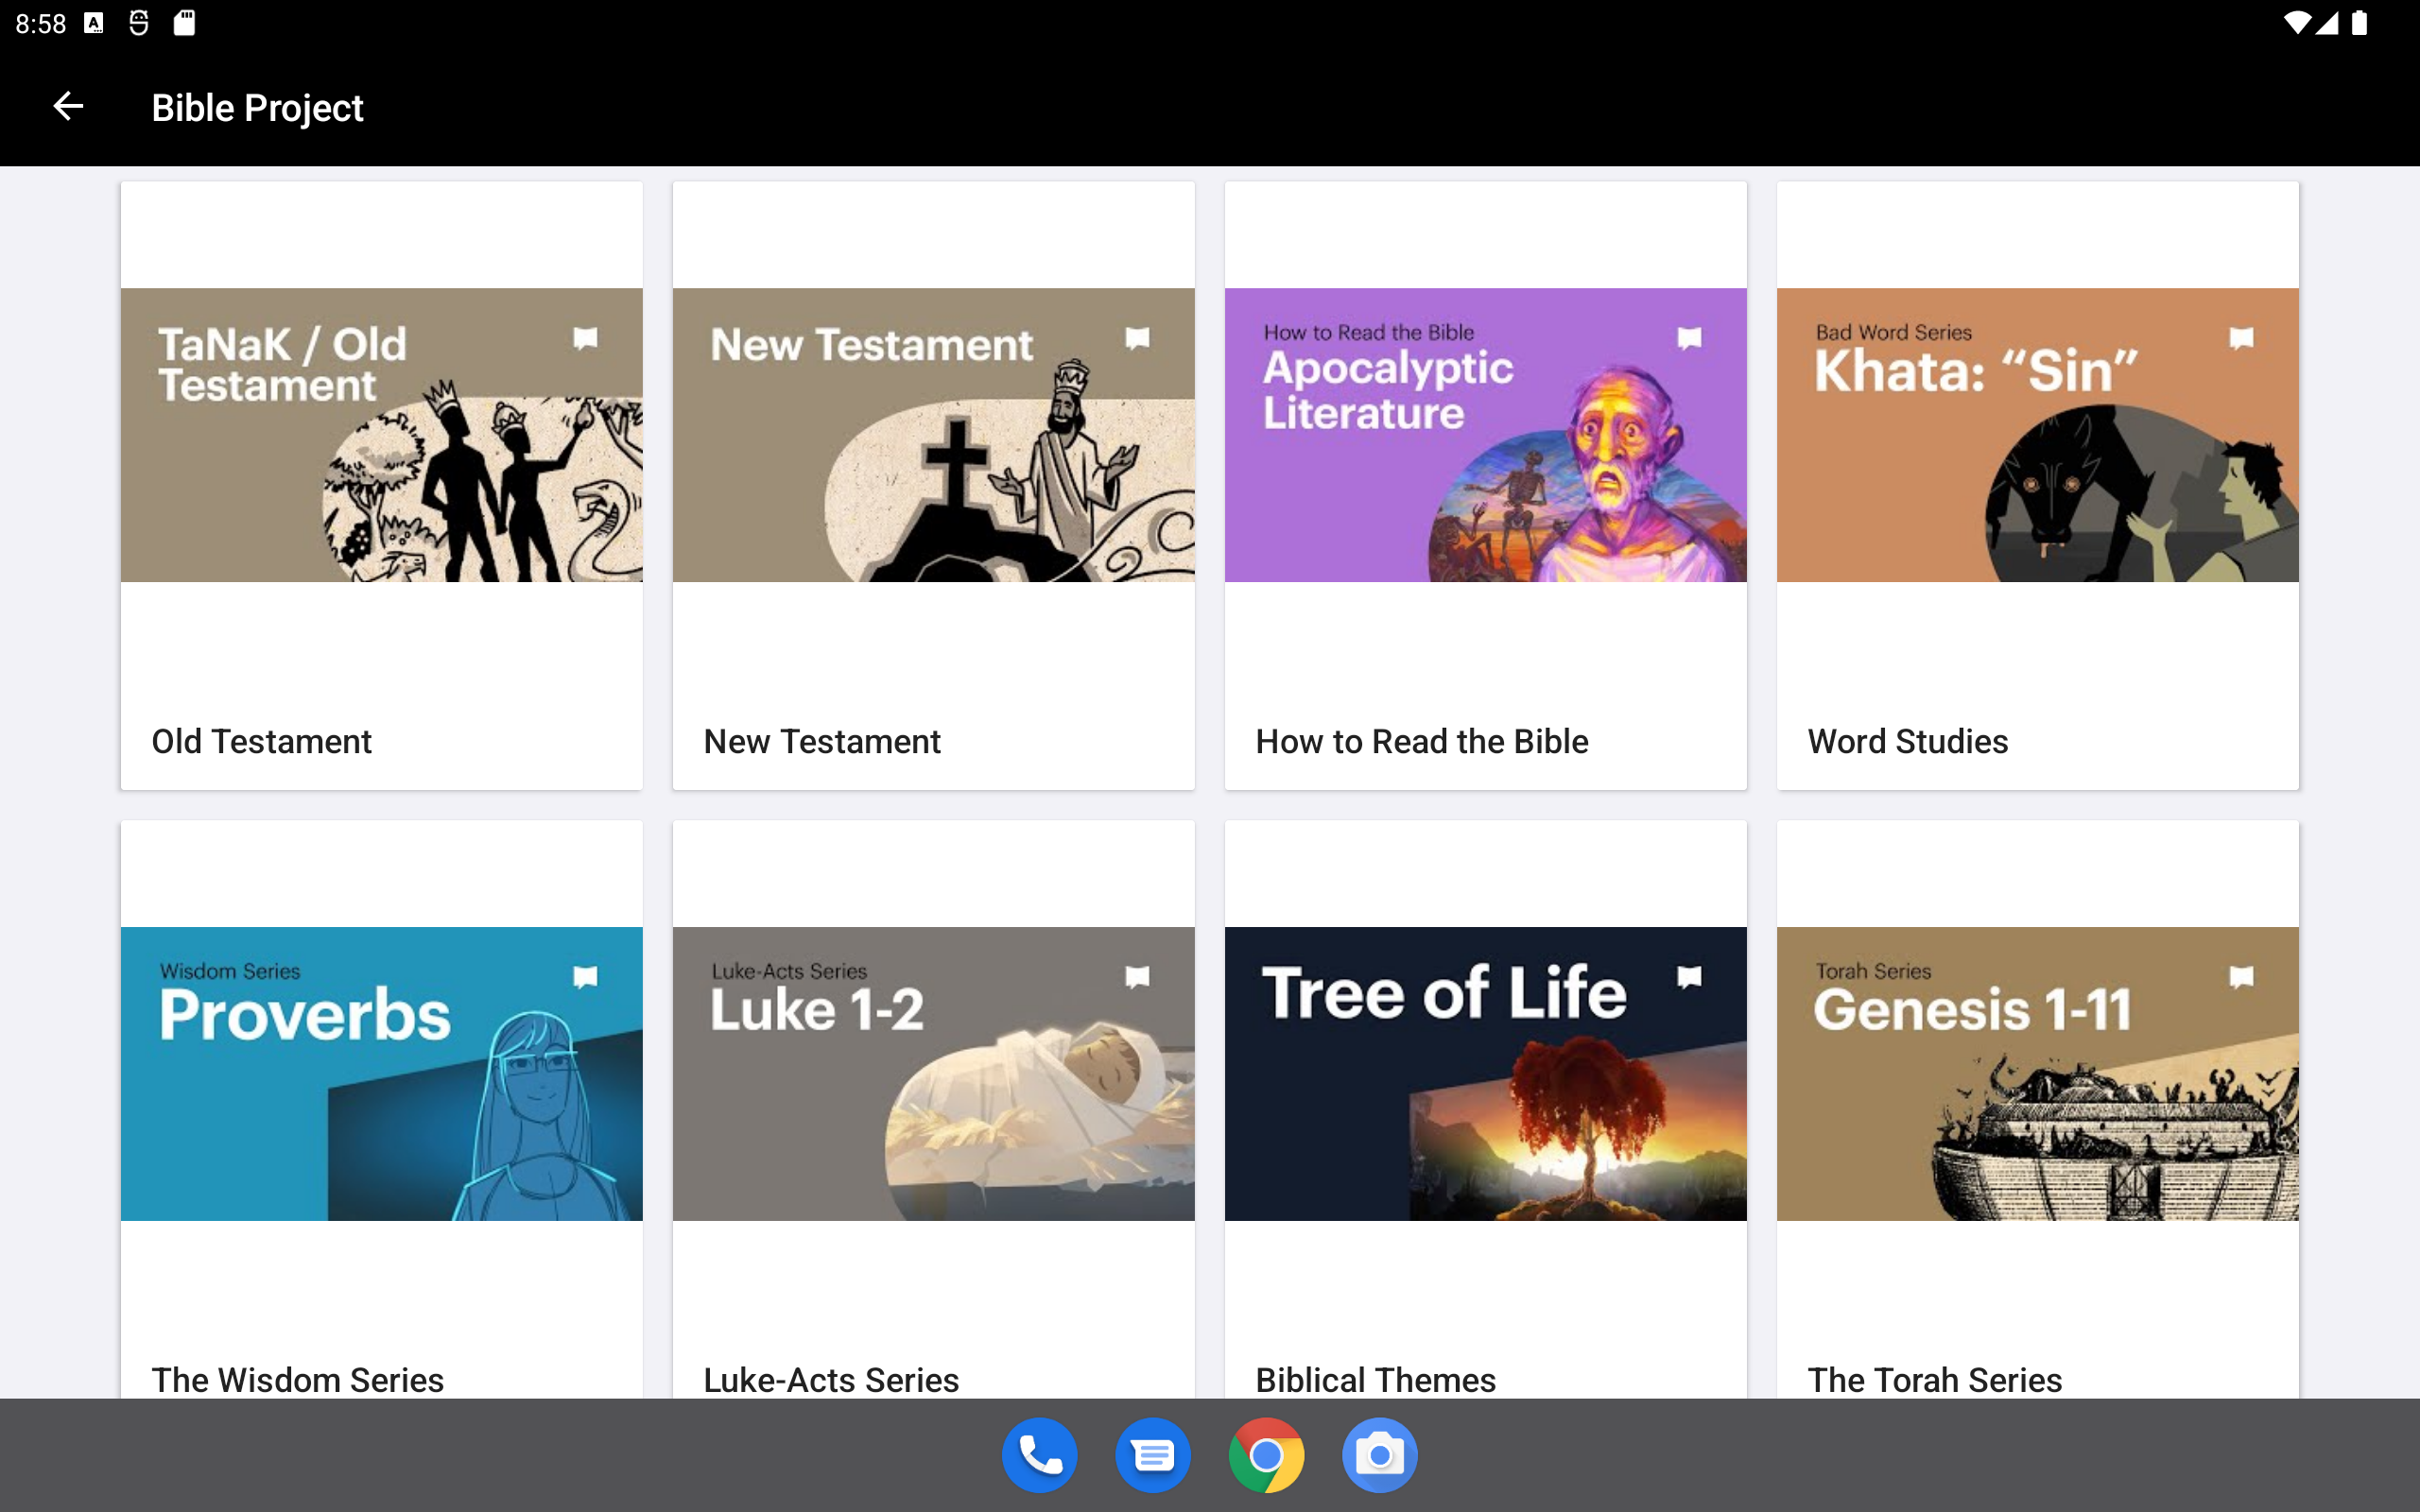Viewport: 2420px width, 1512px height.
Task: Tap flag icon on New Testament thumbnail
Action: [x=1137, y=339]
